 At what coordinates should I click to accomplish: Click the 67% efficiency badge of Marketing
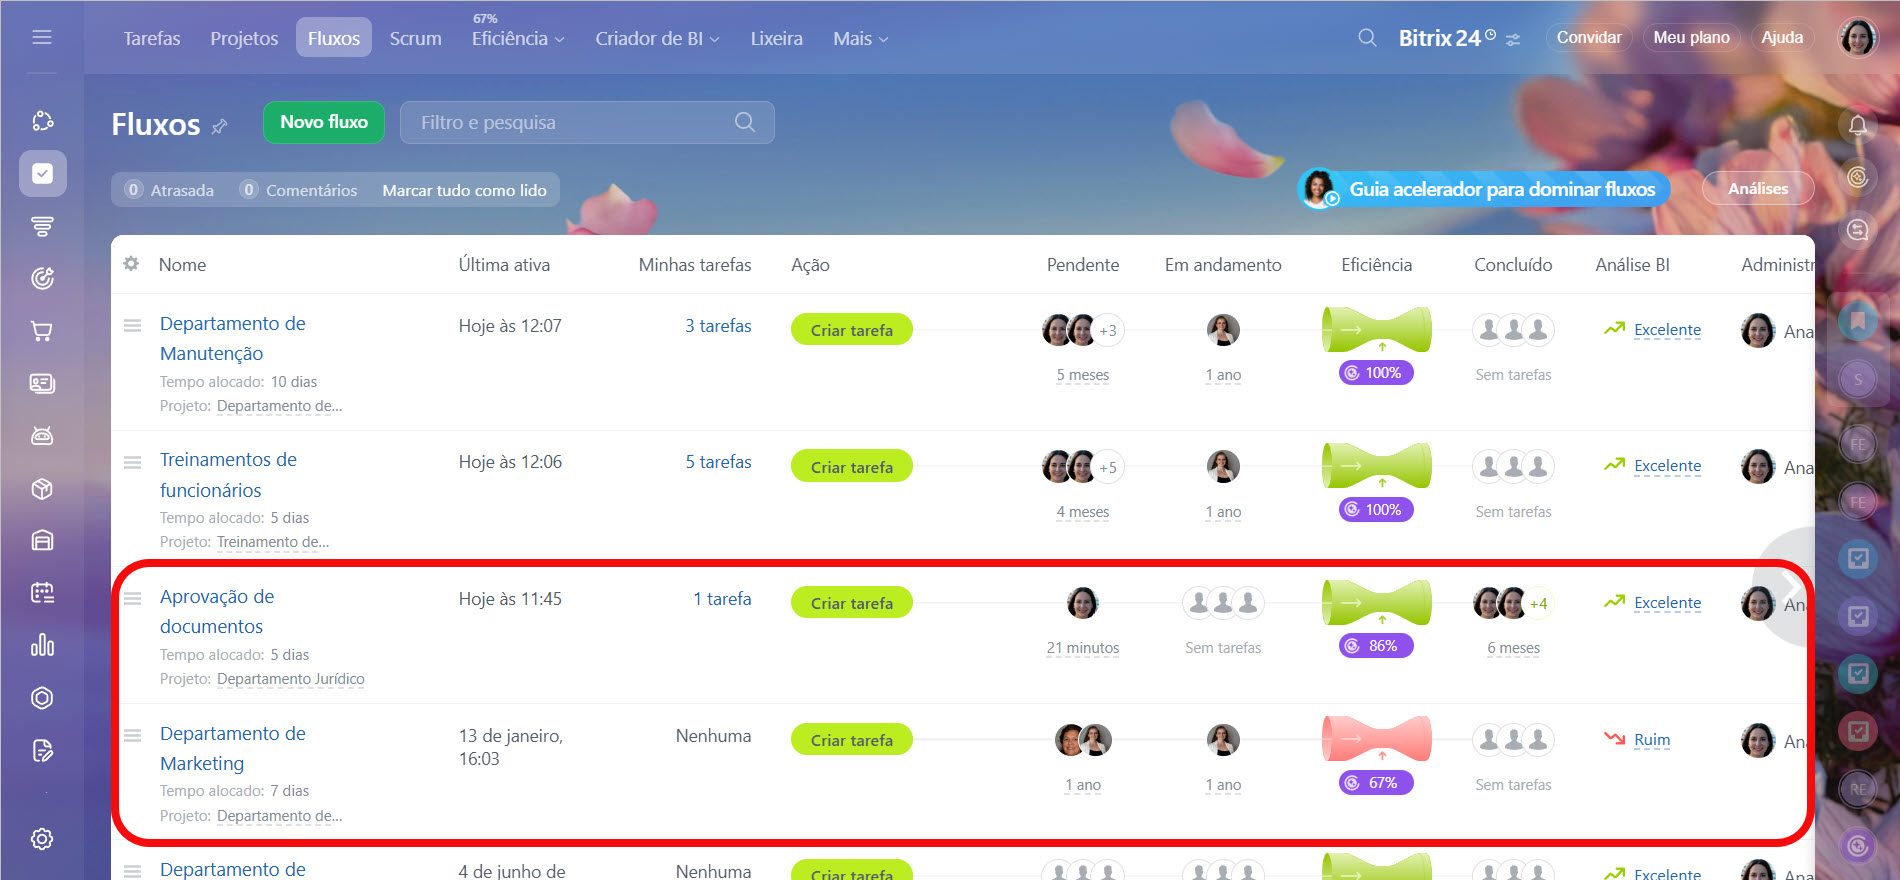coord(1376,783)
